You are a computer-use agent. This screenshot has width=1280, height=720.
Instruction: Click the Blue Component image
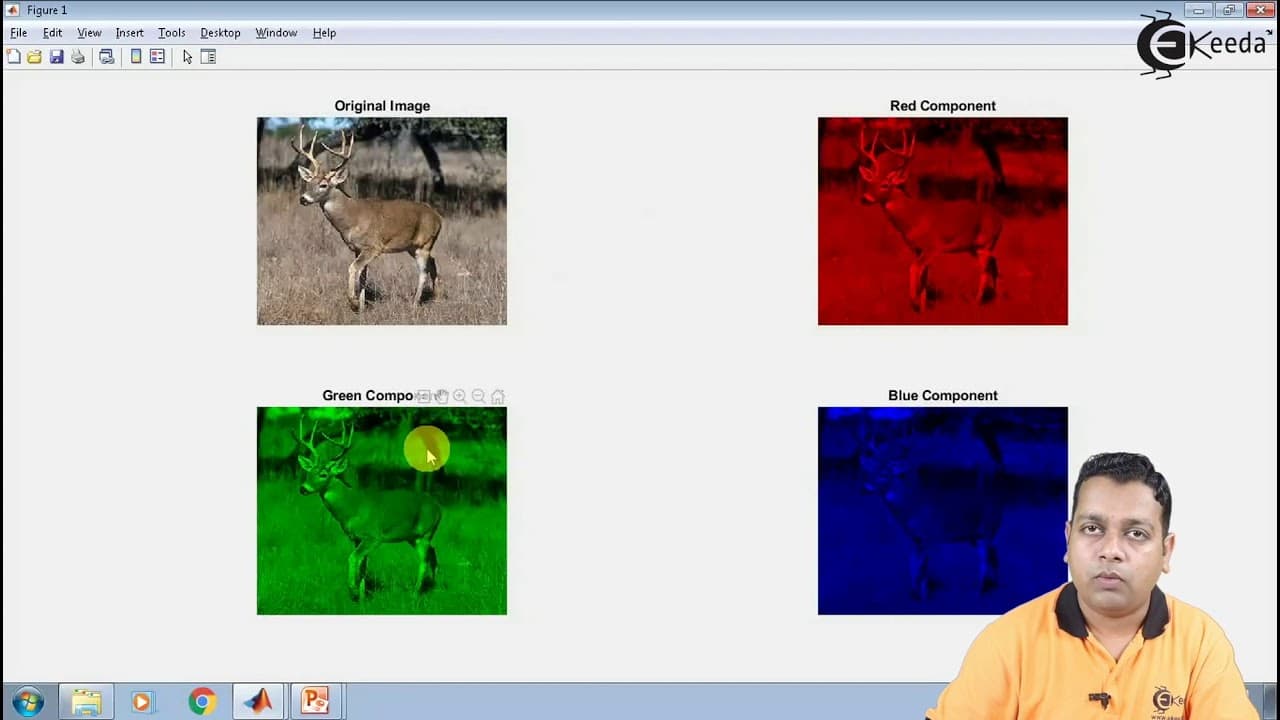pyautogui.click(x=943, y=511)
